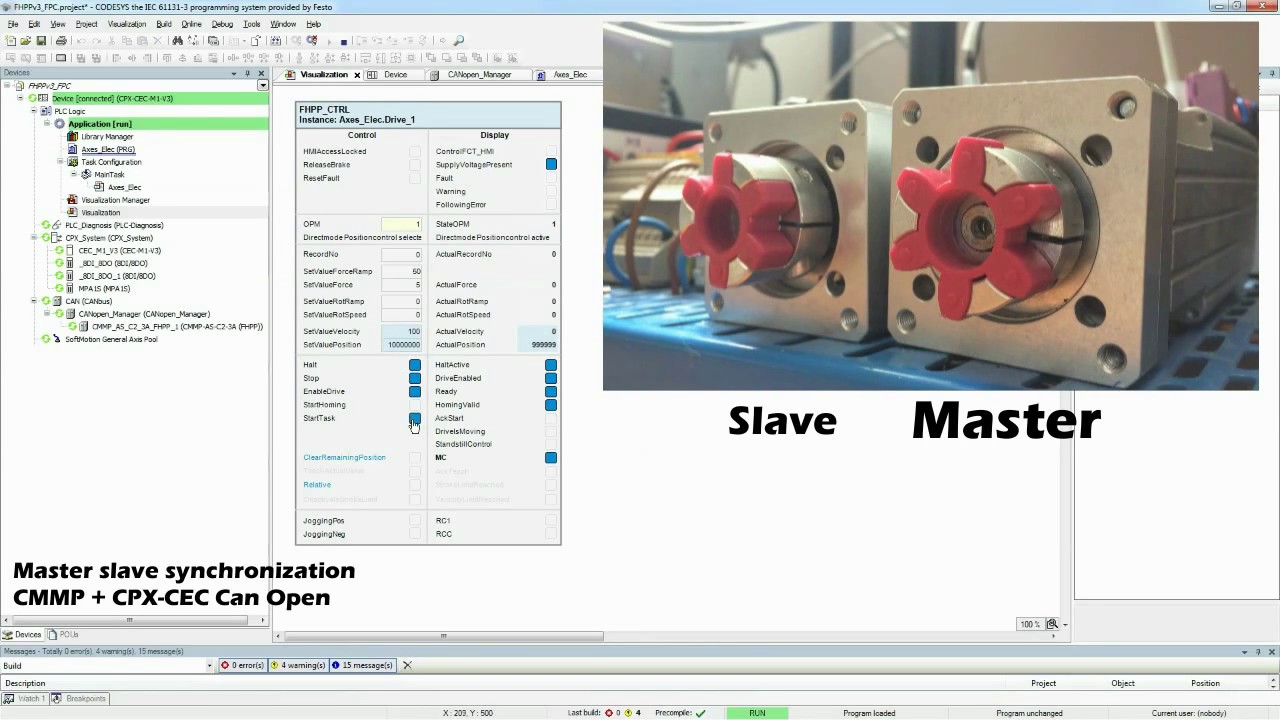
Task: Filter messages by 0 error(s) button
Action: tap(242, 665)
